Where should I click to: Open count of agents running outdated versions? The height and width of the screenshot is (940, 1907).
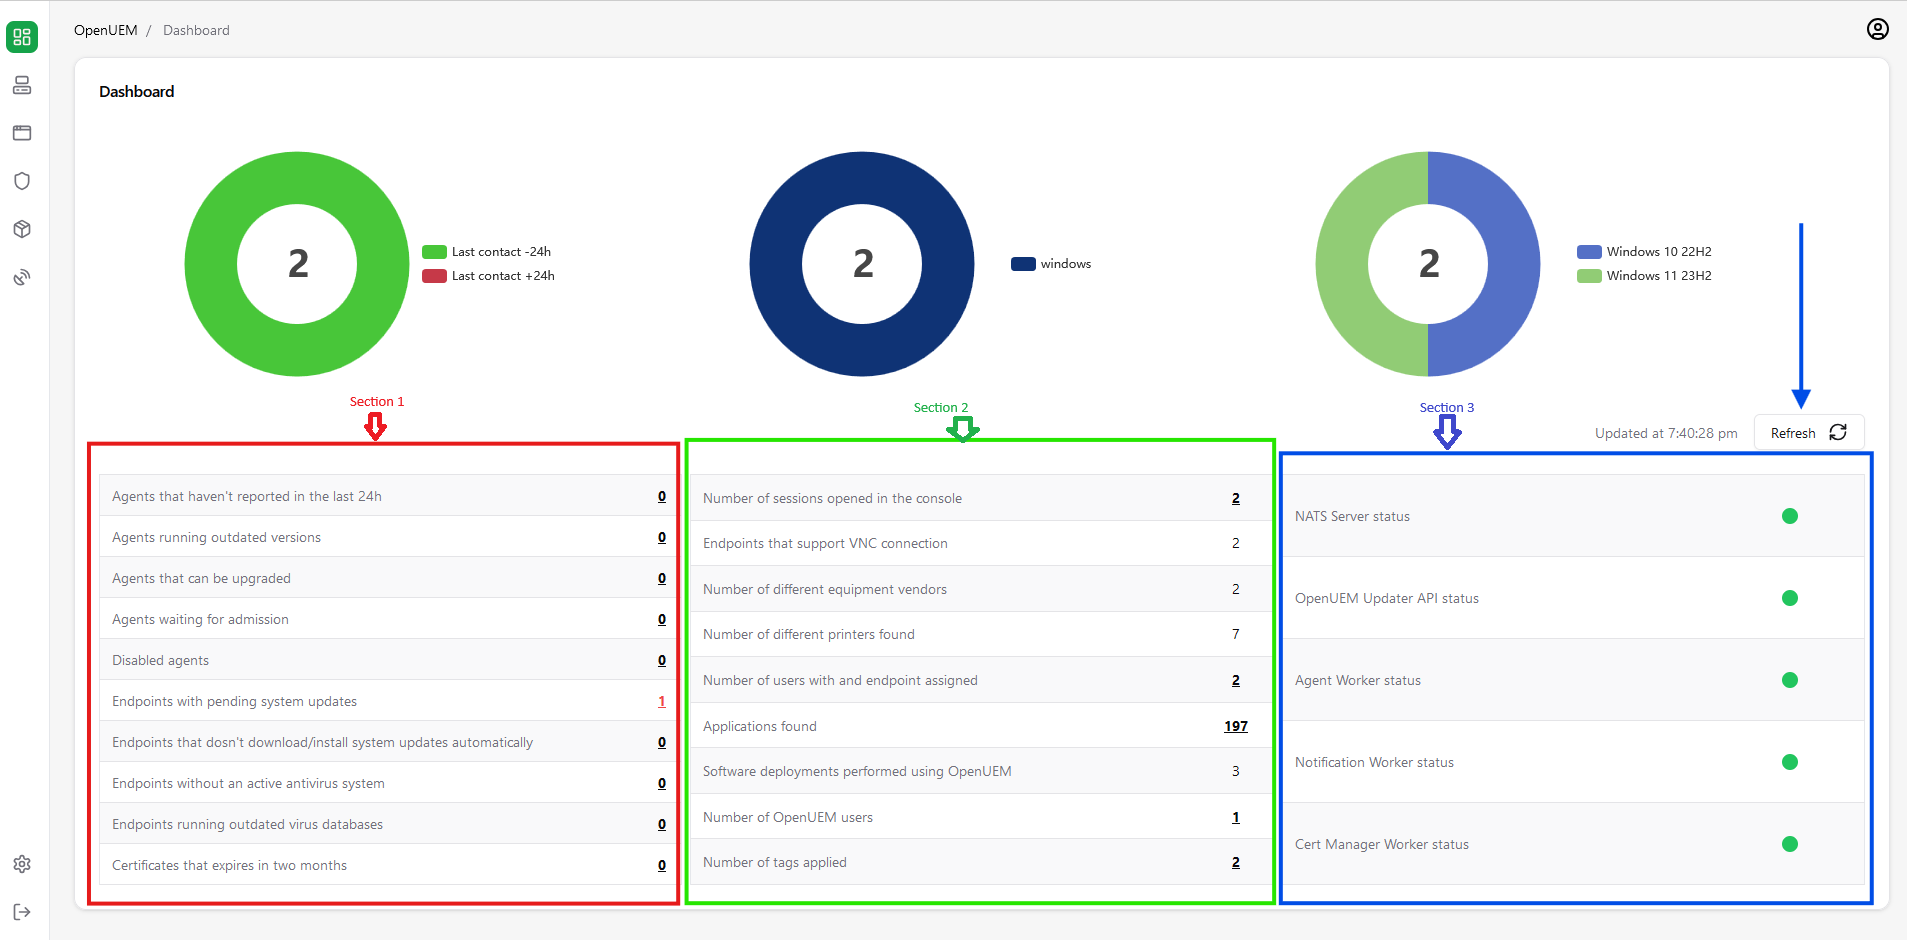(662, 538)
